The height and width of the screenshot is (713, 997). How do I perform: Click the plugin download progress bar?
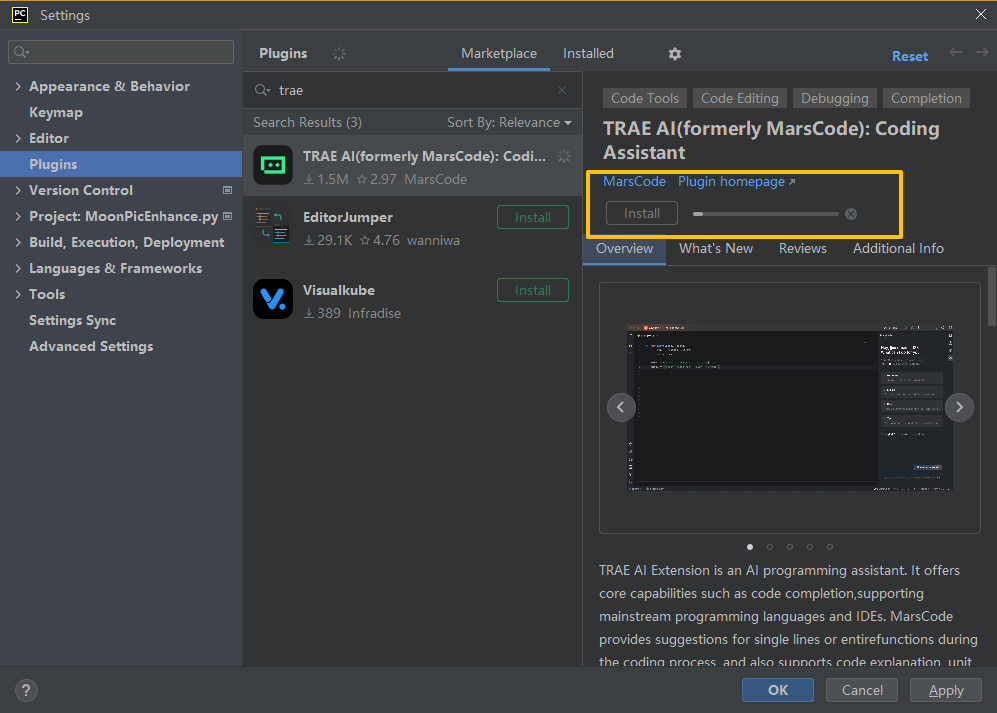point(766,214)
